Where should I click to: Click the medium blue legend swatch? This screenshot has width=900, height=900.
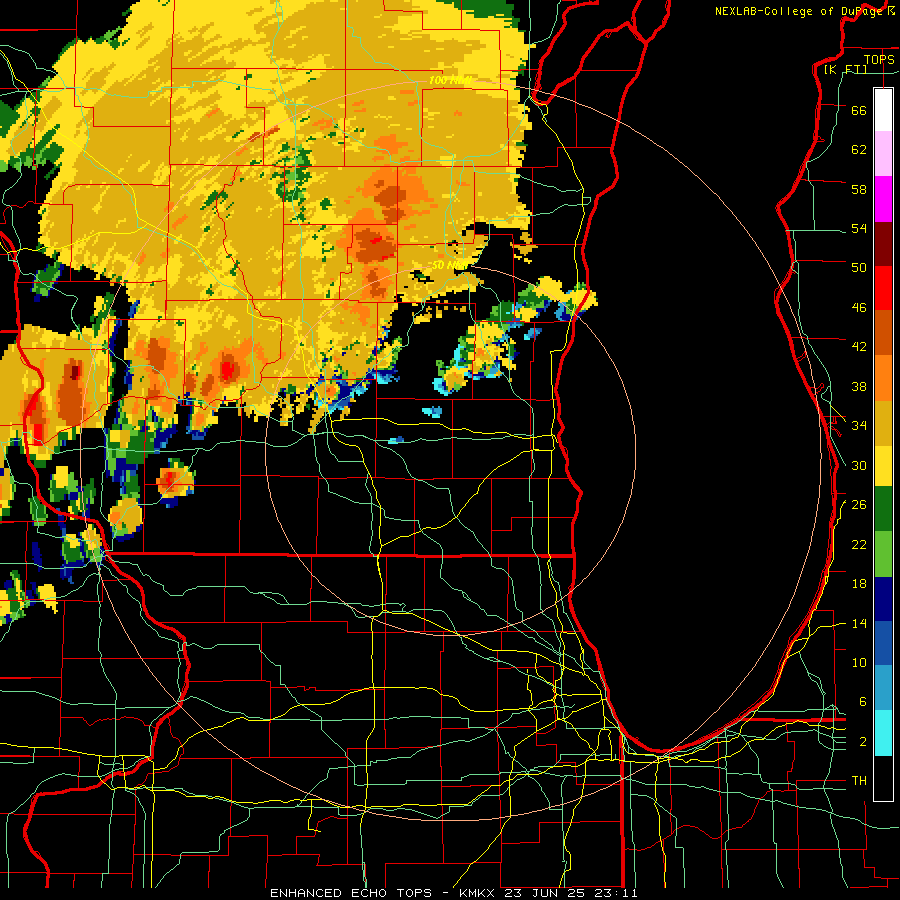pyautogui.click(x=883, y=643)
